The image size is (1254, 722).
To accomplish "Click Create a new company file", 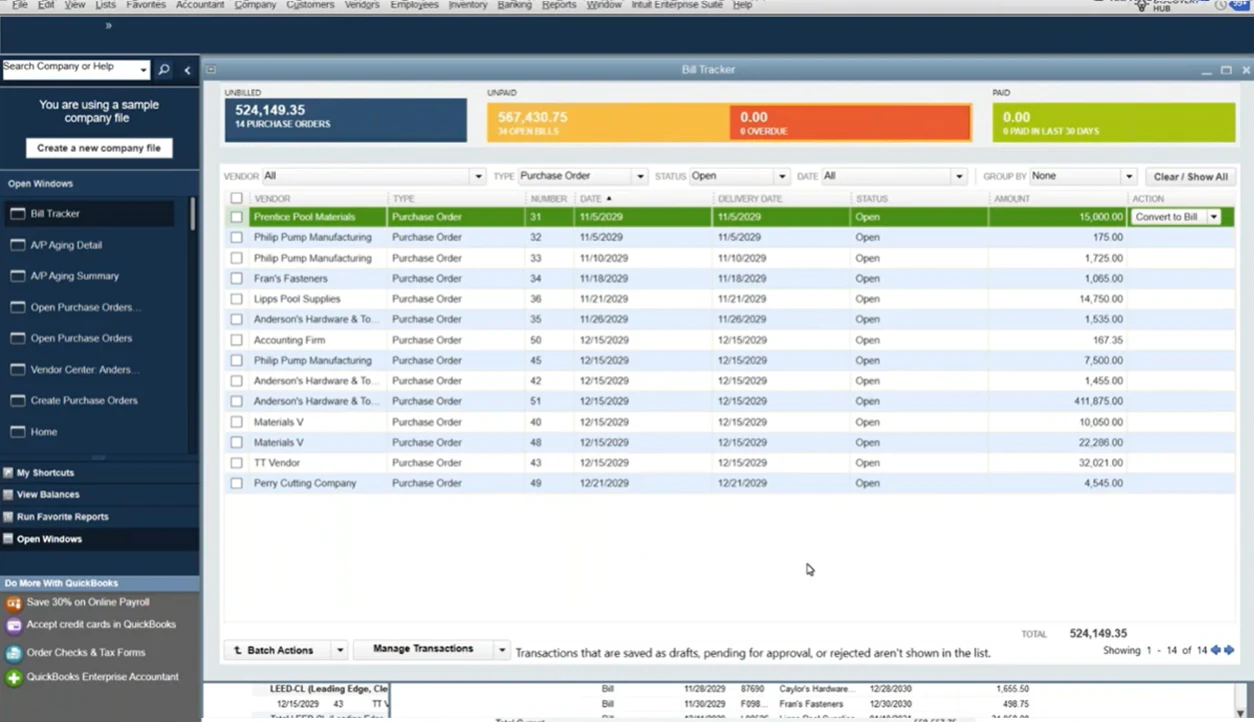I will tap(99, 148).
